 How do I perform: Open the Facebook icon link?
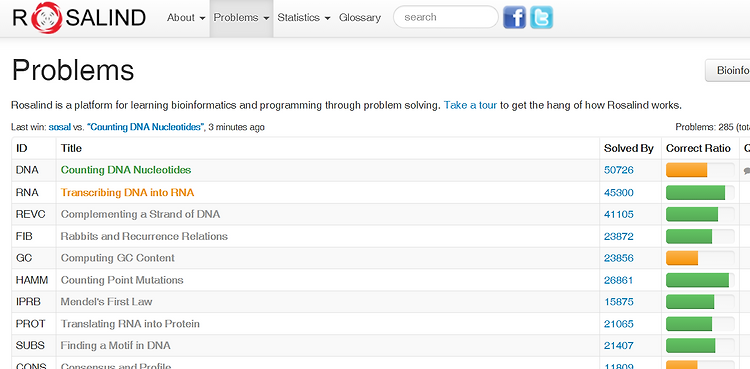pos(515,18)
